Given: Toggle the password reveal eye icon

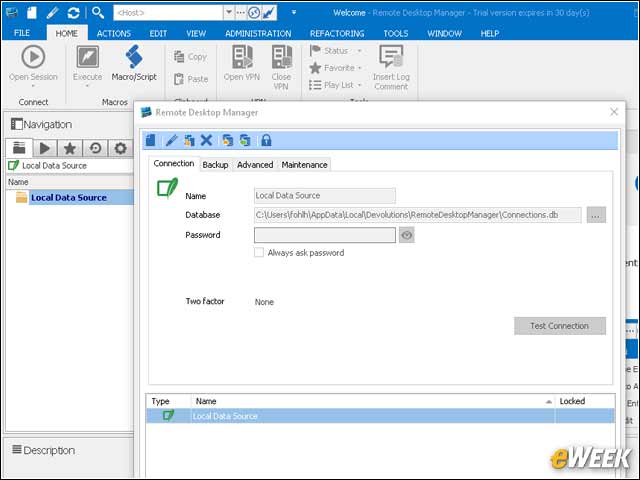Looking at the screenshot, I should coord(407,235).
